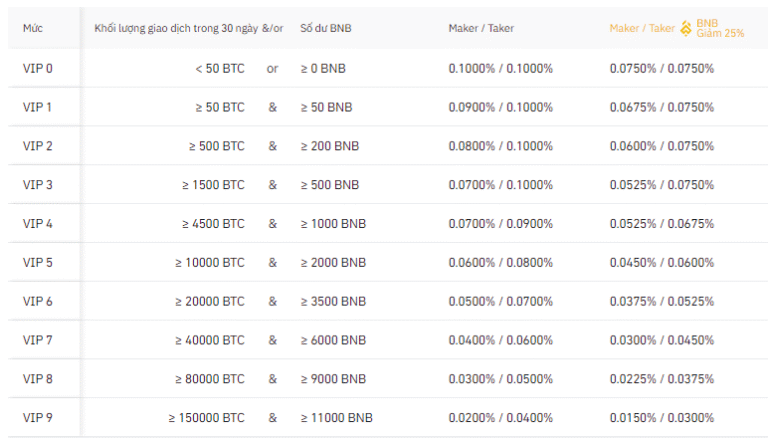The height and width of the screenshot is (438, 768).
Task: Select the VIP 1 level row label
Action: (38, 107)
